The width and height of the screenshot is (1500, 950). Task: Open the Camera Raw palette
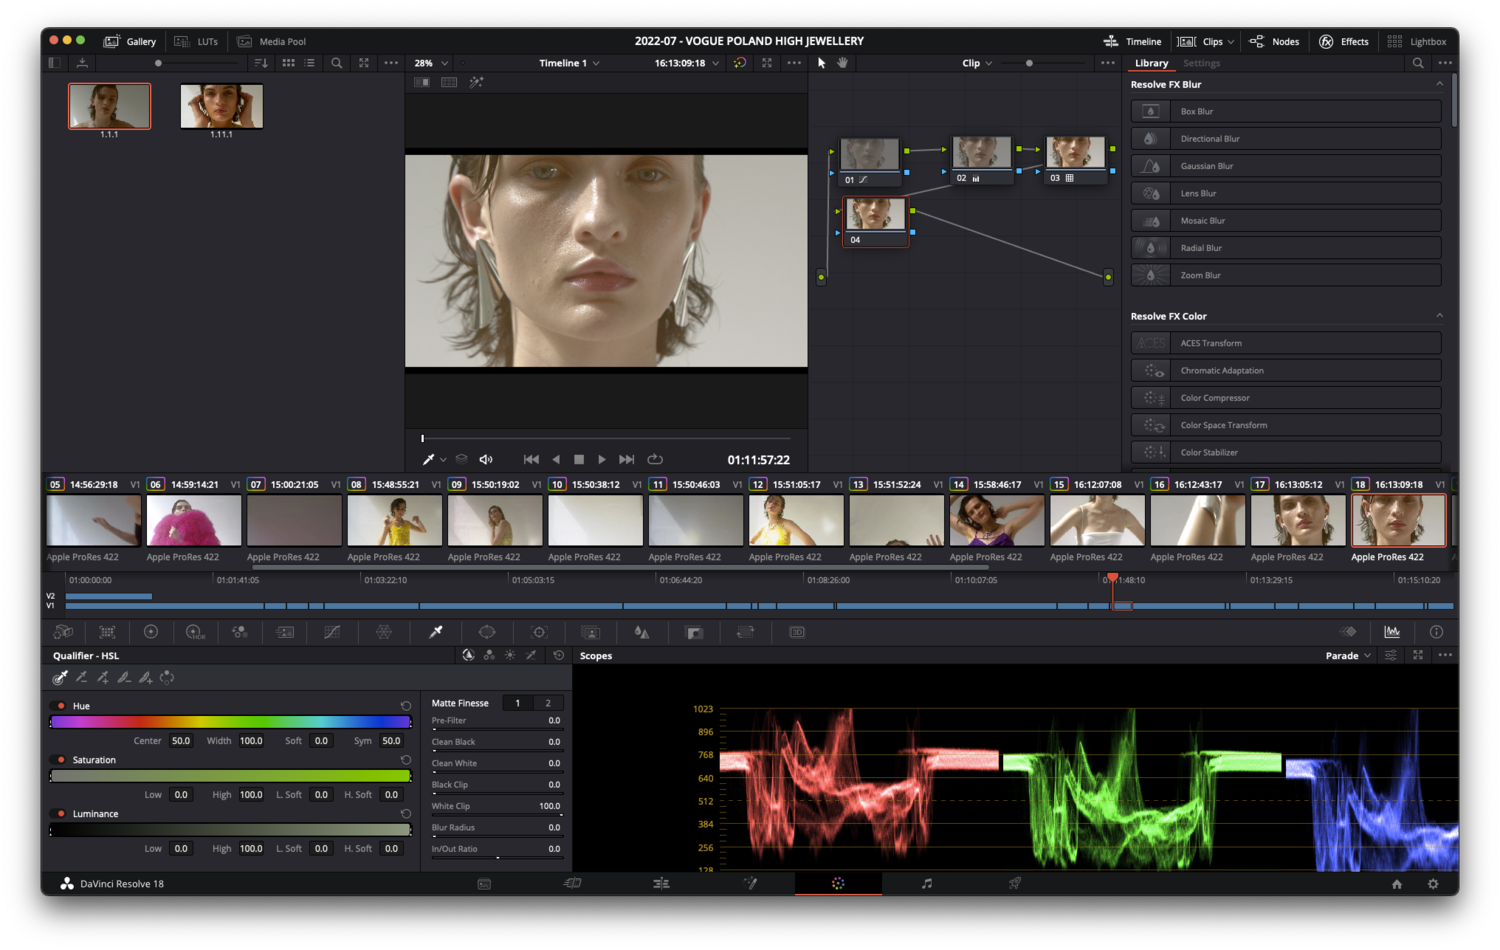pos(63,632)
